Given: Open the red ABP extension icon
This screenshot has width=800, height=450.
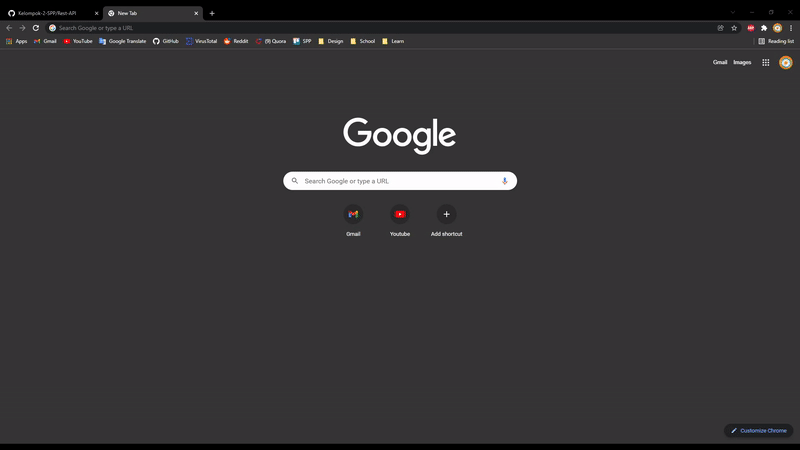Looking at the screenshot, I should 751,28.
